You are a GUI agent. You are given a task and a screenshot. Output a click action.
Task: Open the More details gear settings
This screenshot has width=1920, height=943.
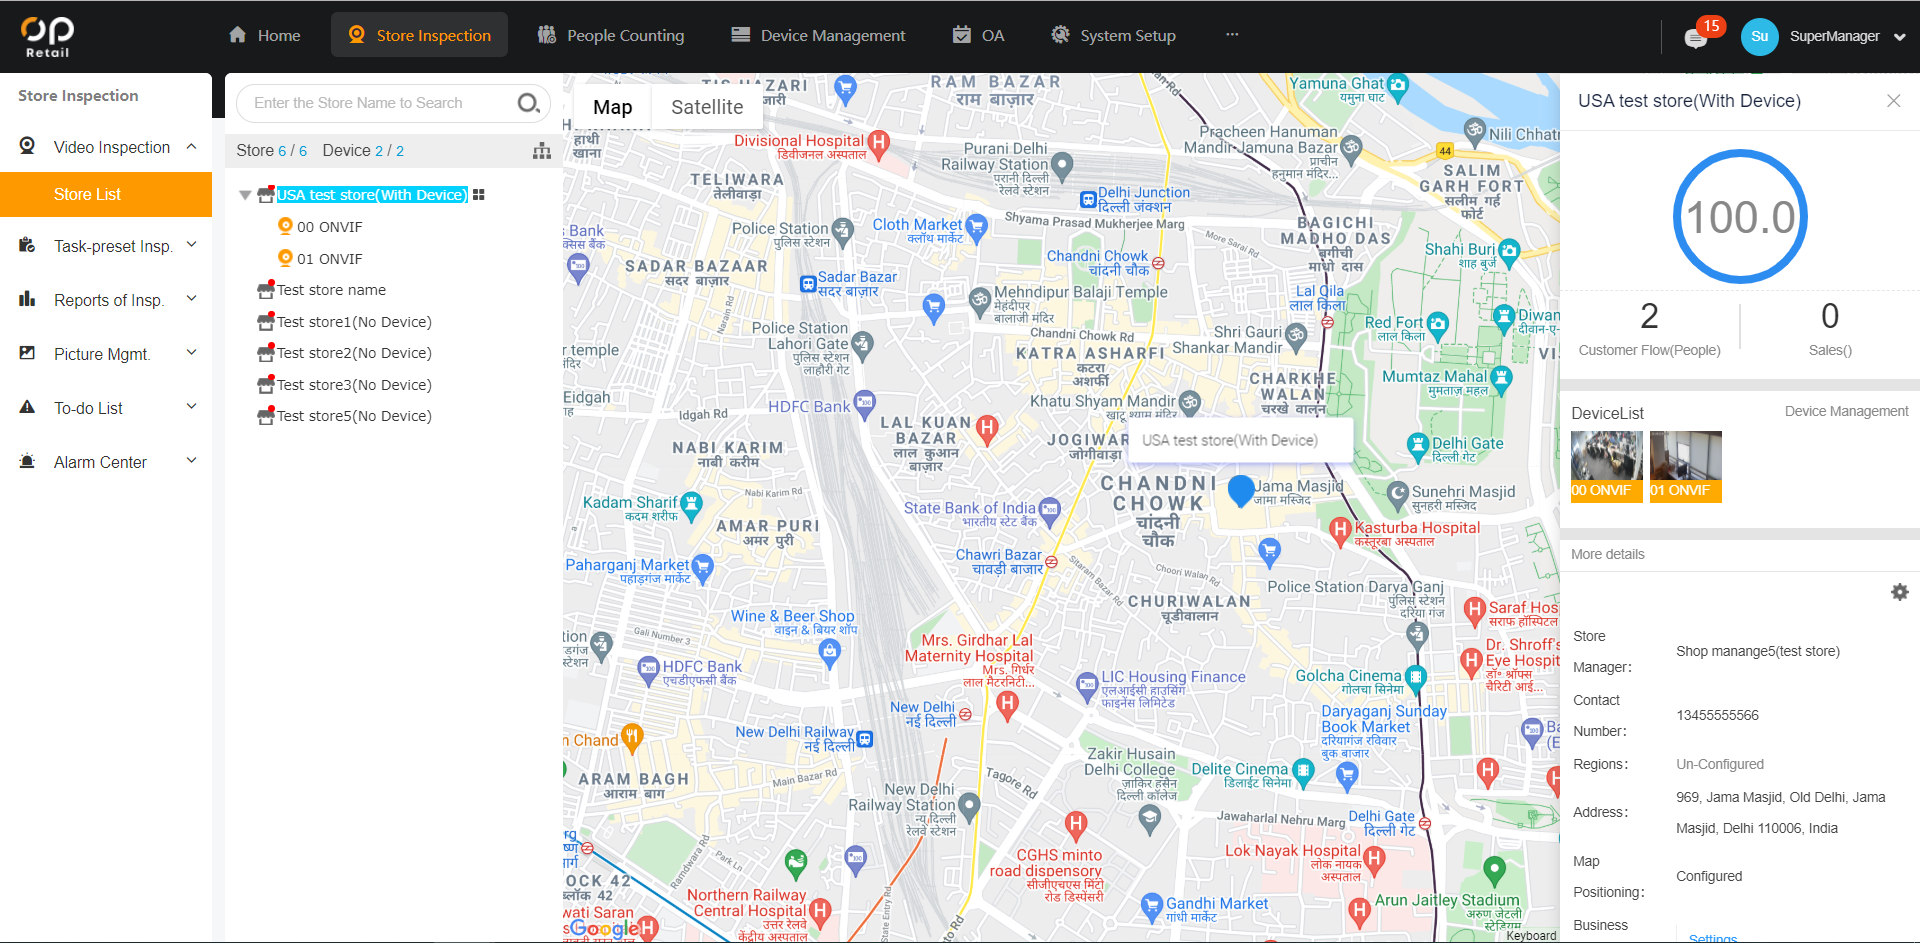pos(1900,592)
